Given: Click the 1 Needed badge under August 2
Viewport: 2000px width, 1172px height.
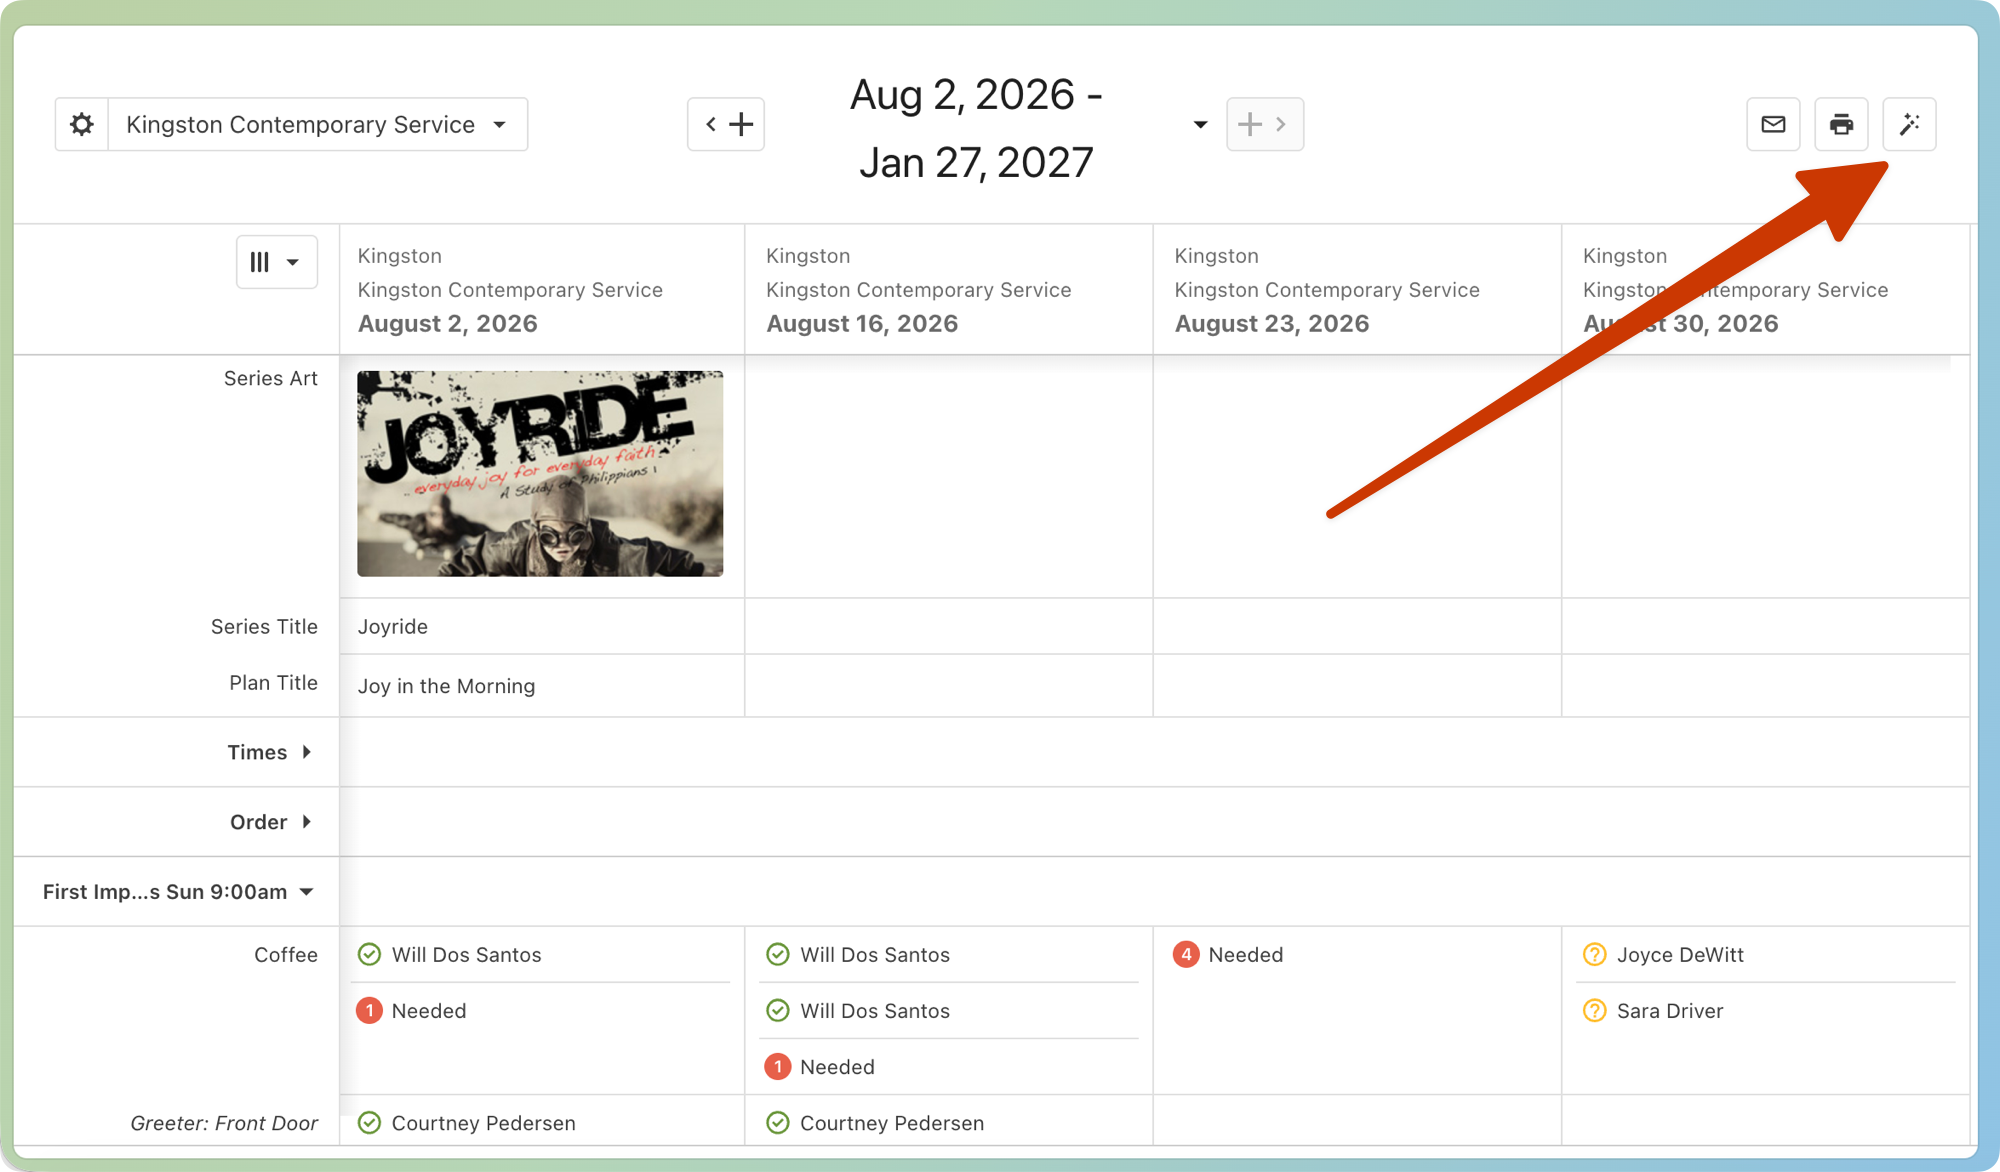Looking at the screenshot, I should [369, 1011].
